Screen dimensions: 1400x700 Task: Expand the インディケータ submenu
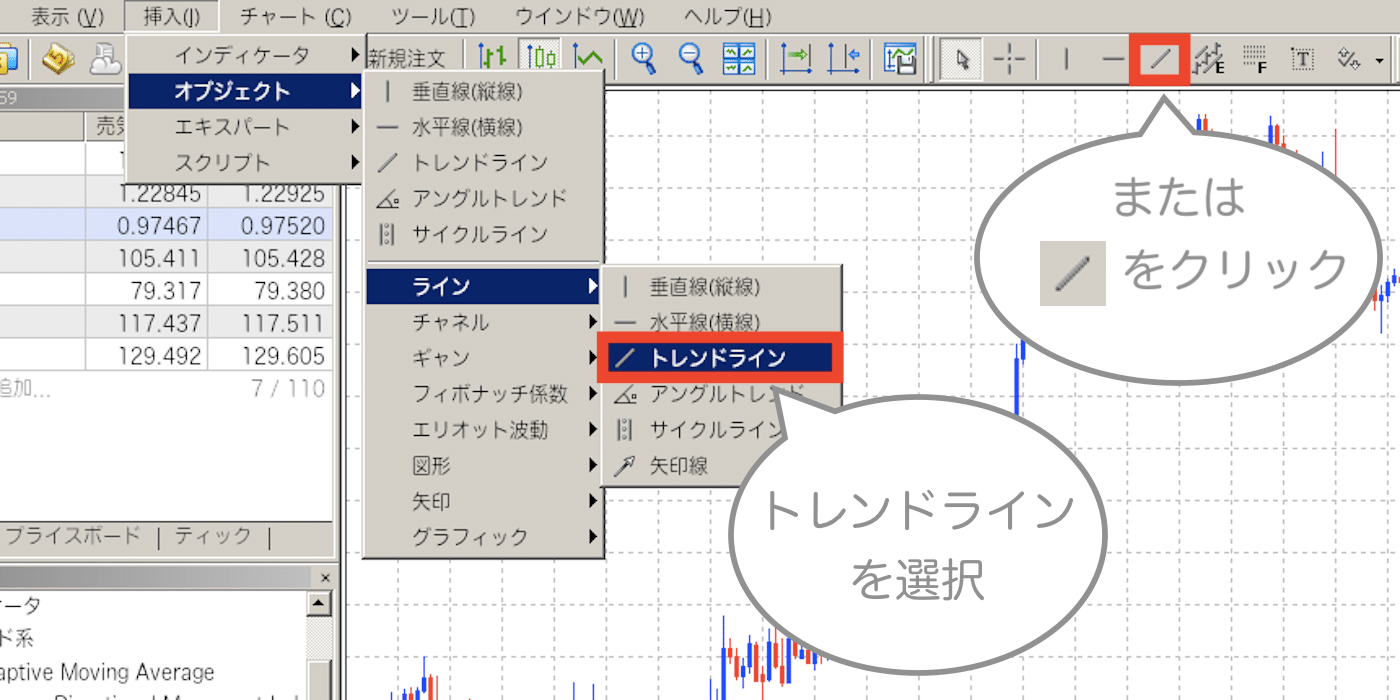[245, 55]
